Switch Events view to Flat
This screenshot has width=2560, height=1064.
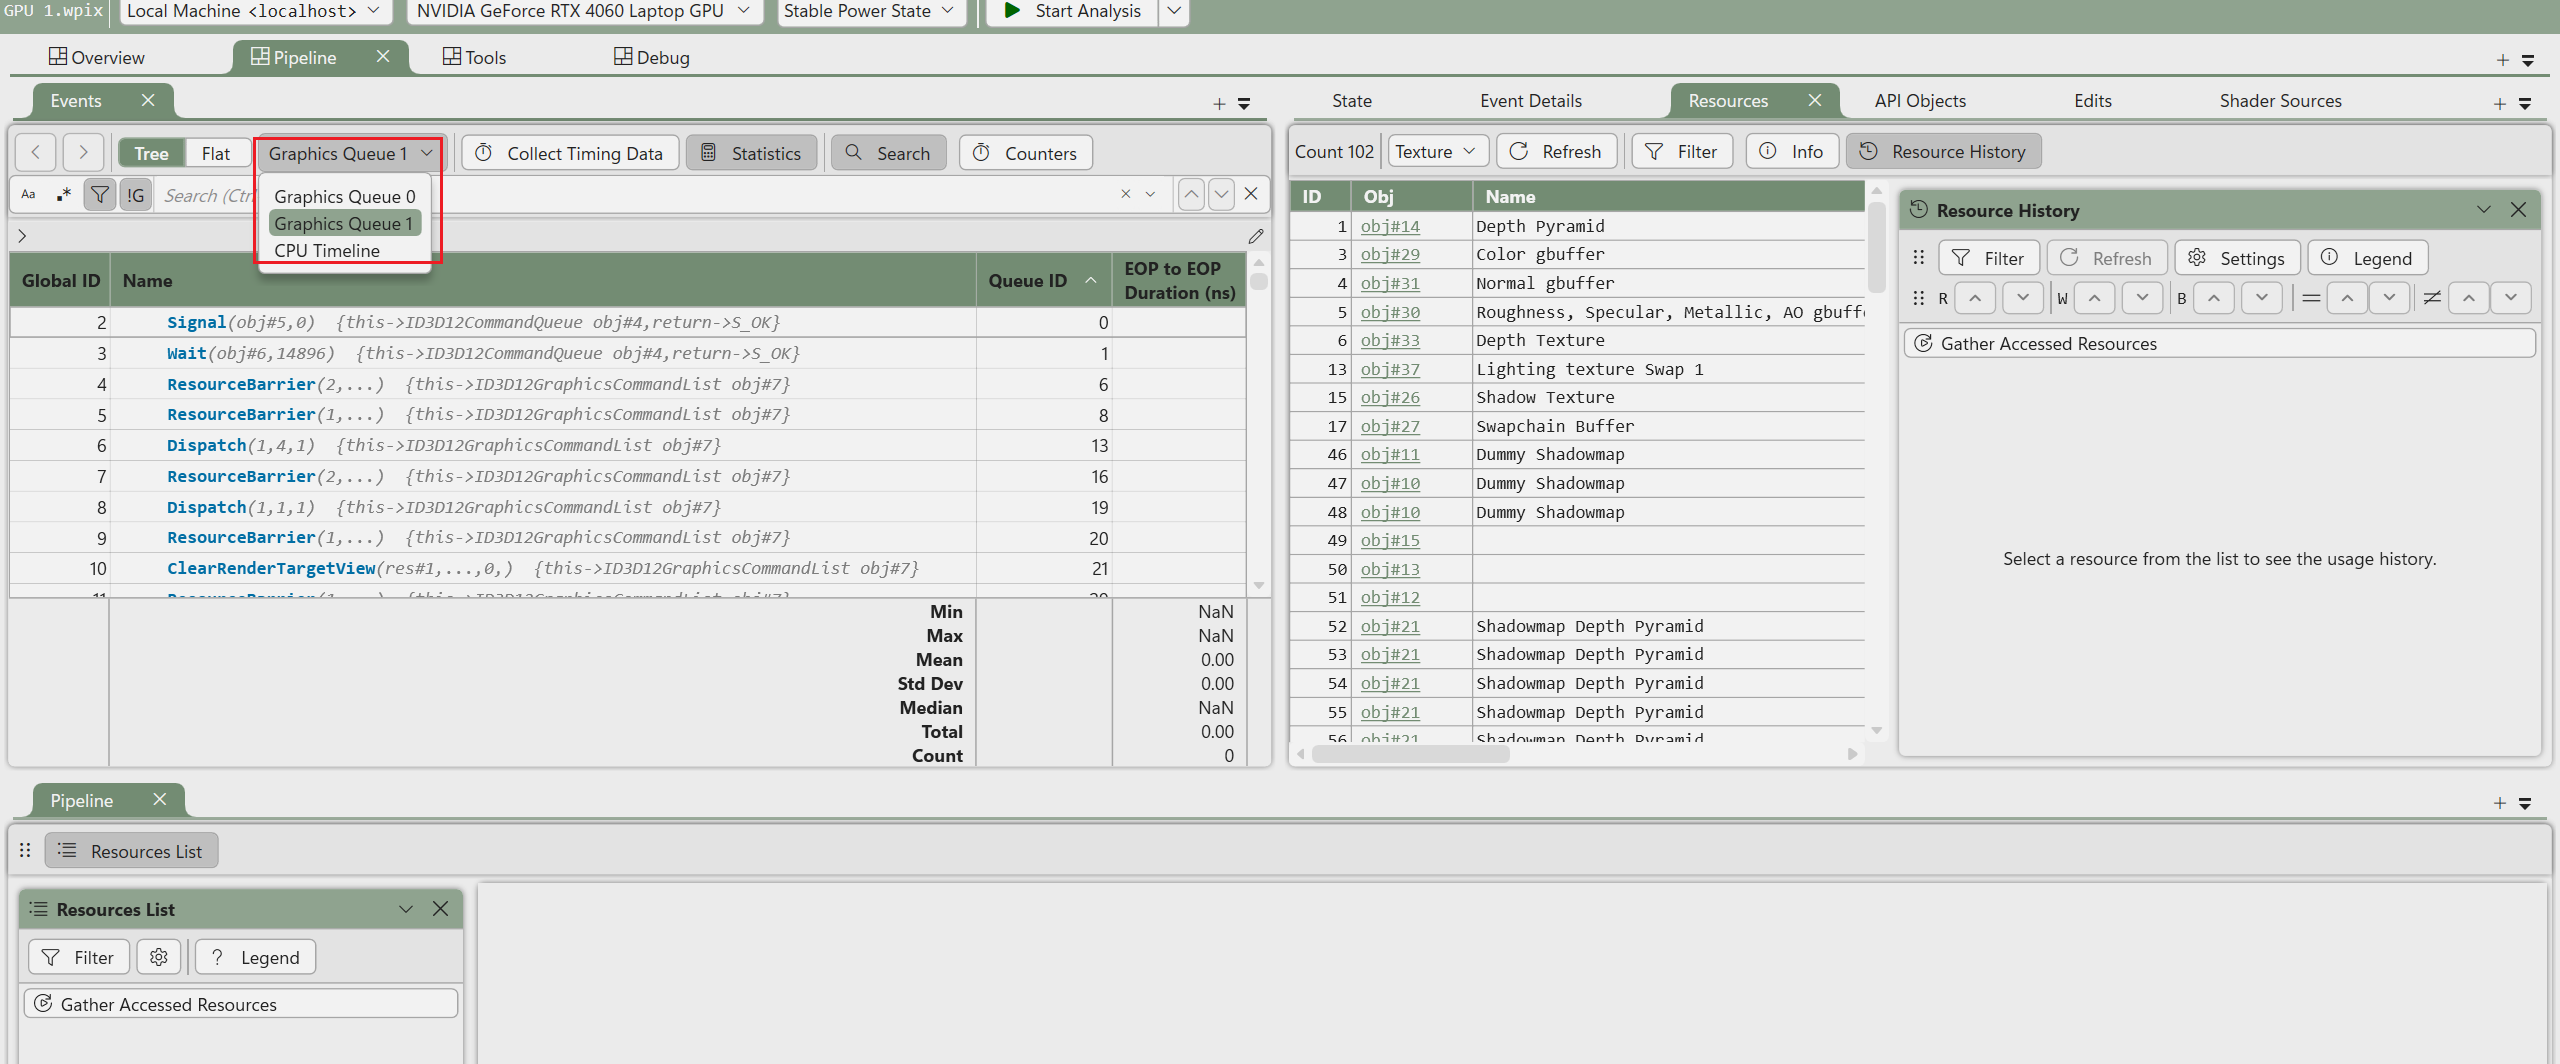point(216,153)
